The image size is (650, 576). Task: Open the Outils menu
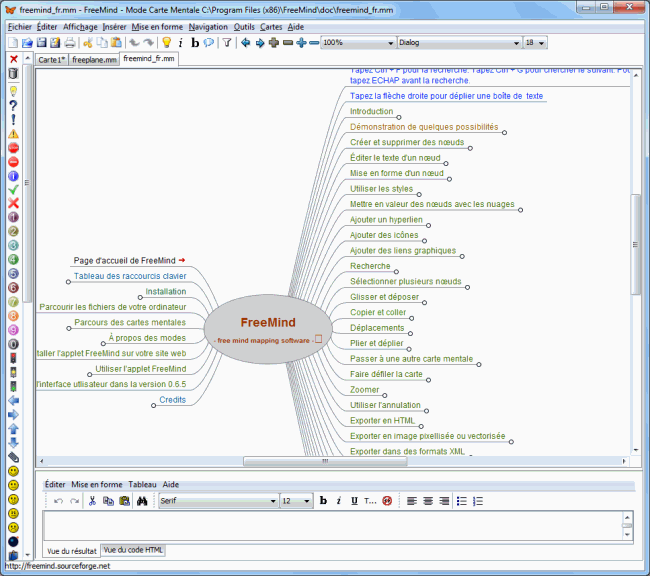(244, 27)
